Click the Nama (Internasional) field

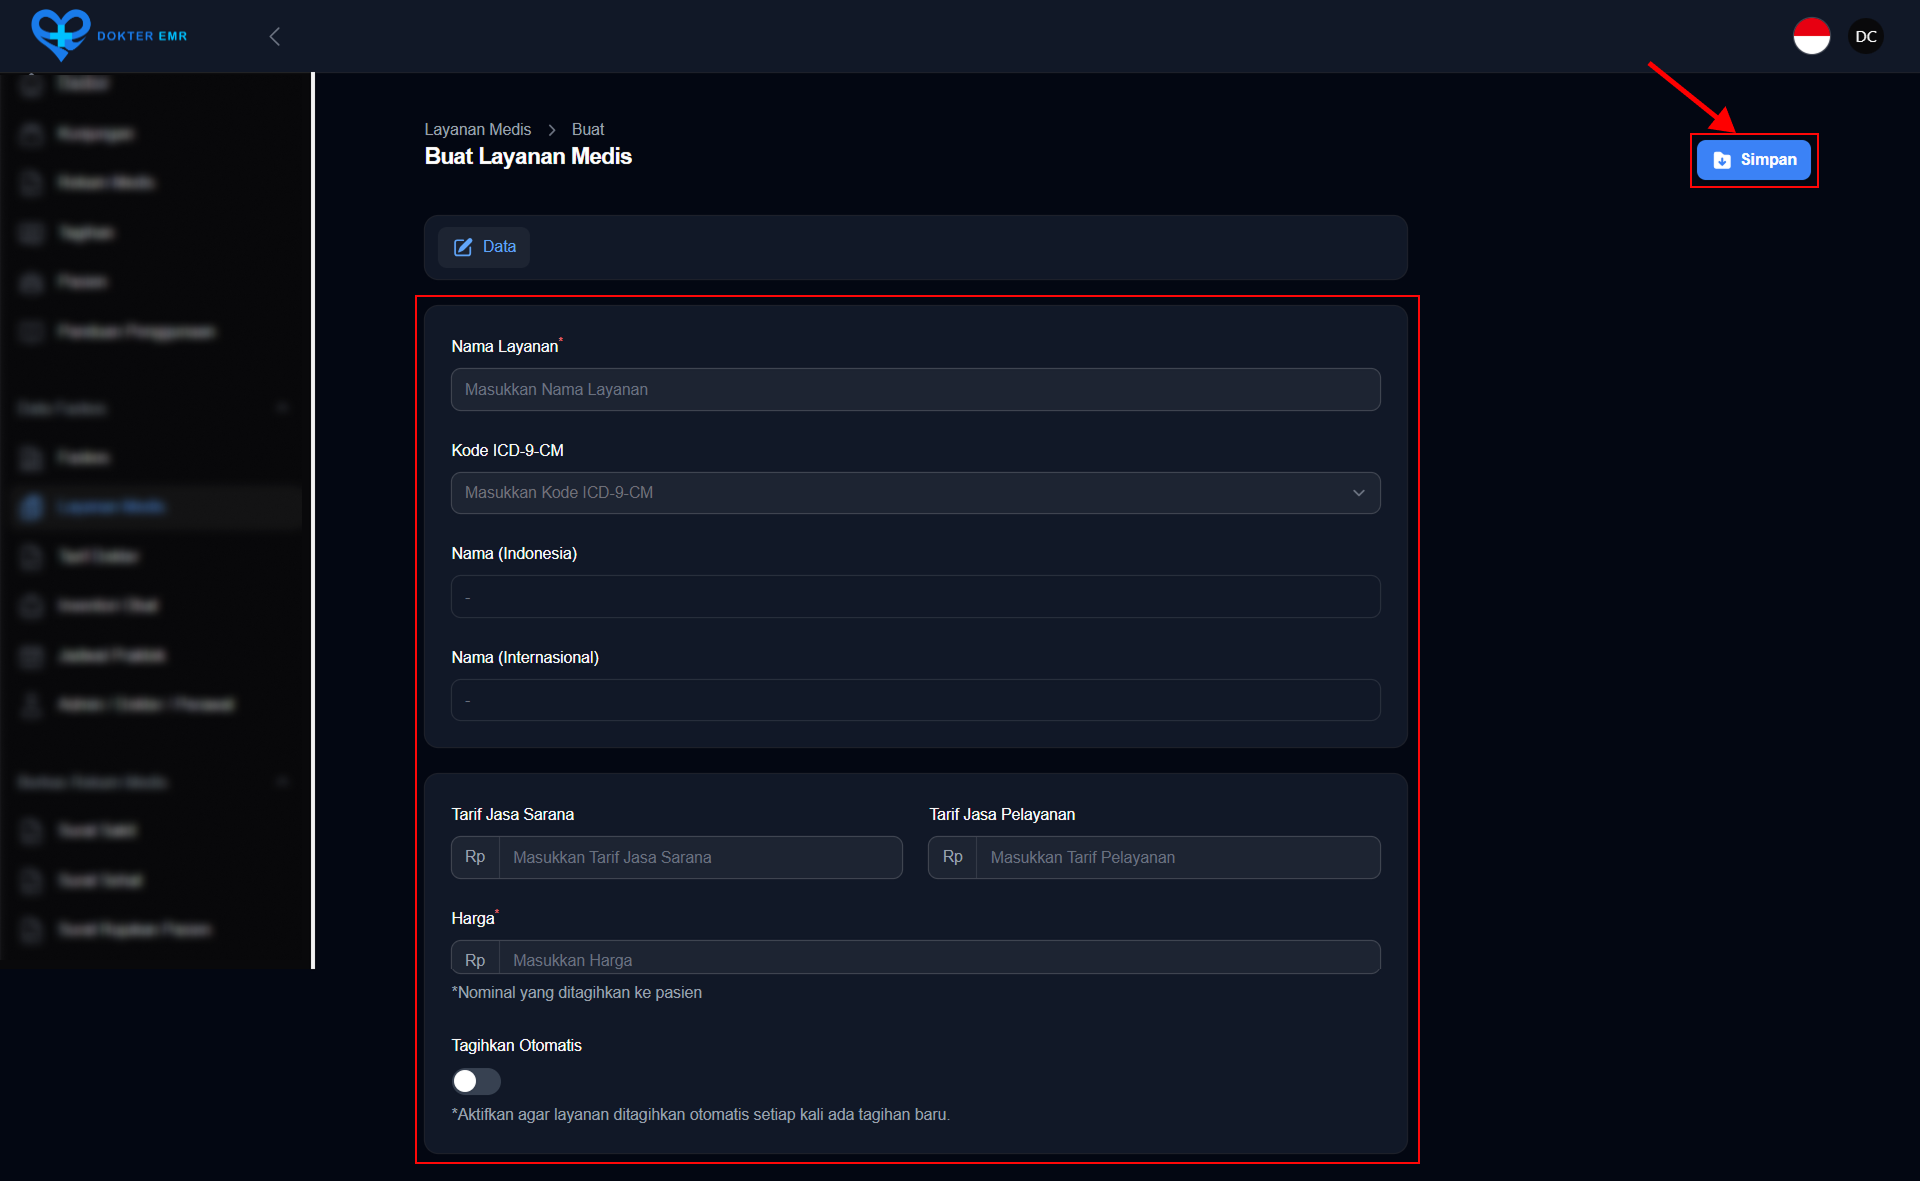click(915, 700)
